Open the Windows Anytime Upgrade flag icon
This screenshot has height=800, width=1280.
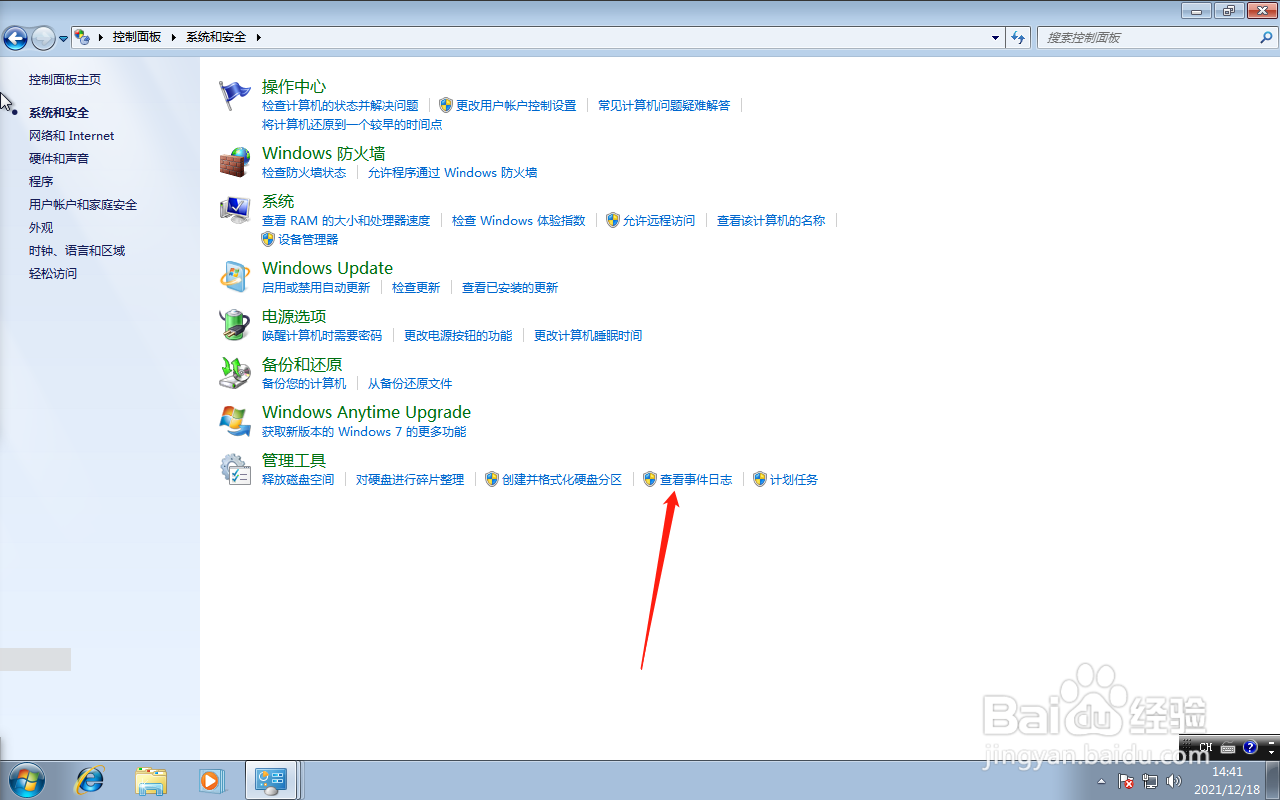pyautogui.click(x=235, y=421)
